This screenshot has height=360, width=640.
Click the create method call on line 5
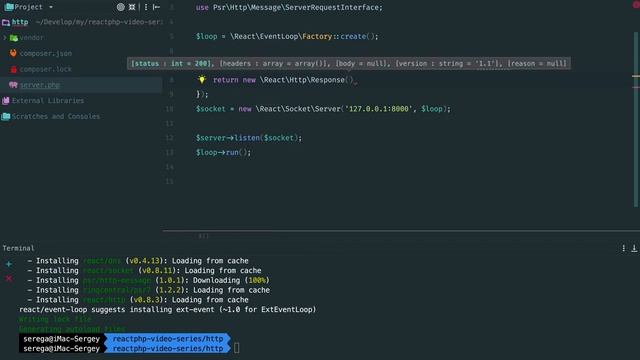pos(353,36)
